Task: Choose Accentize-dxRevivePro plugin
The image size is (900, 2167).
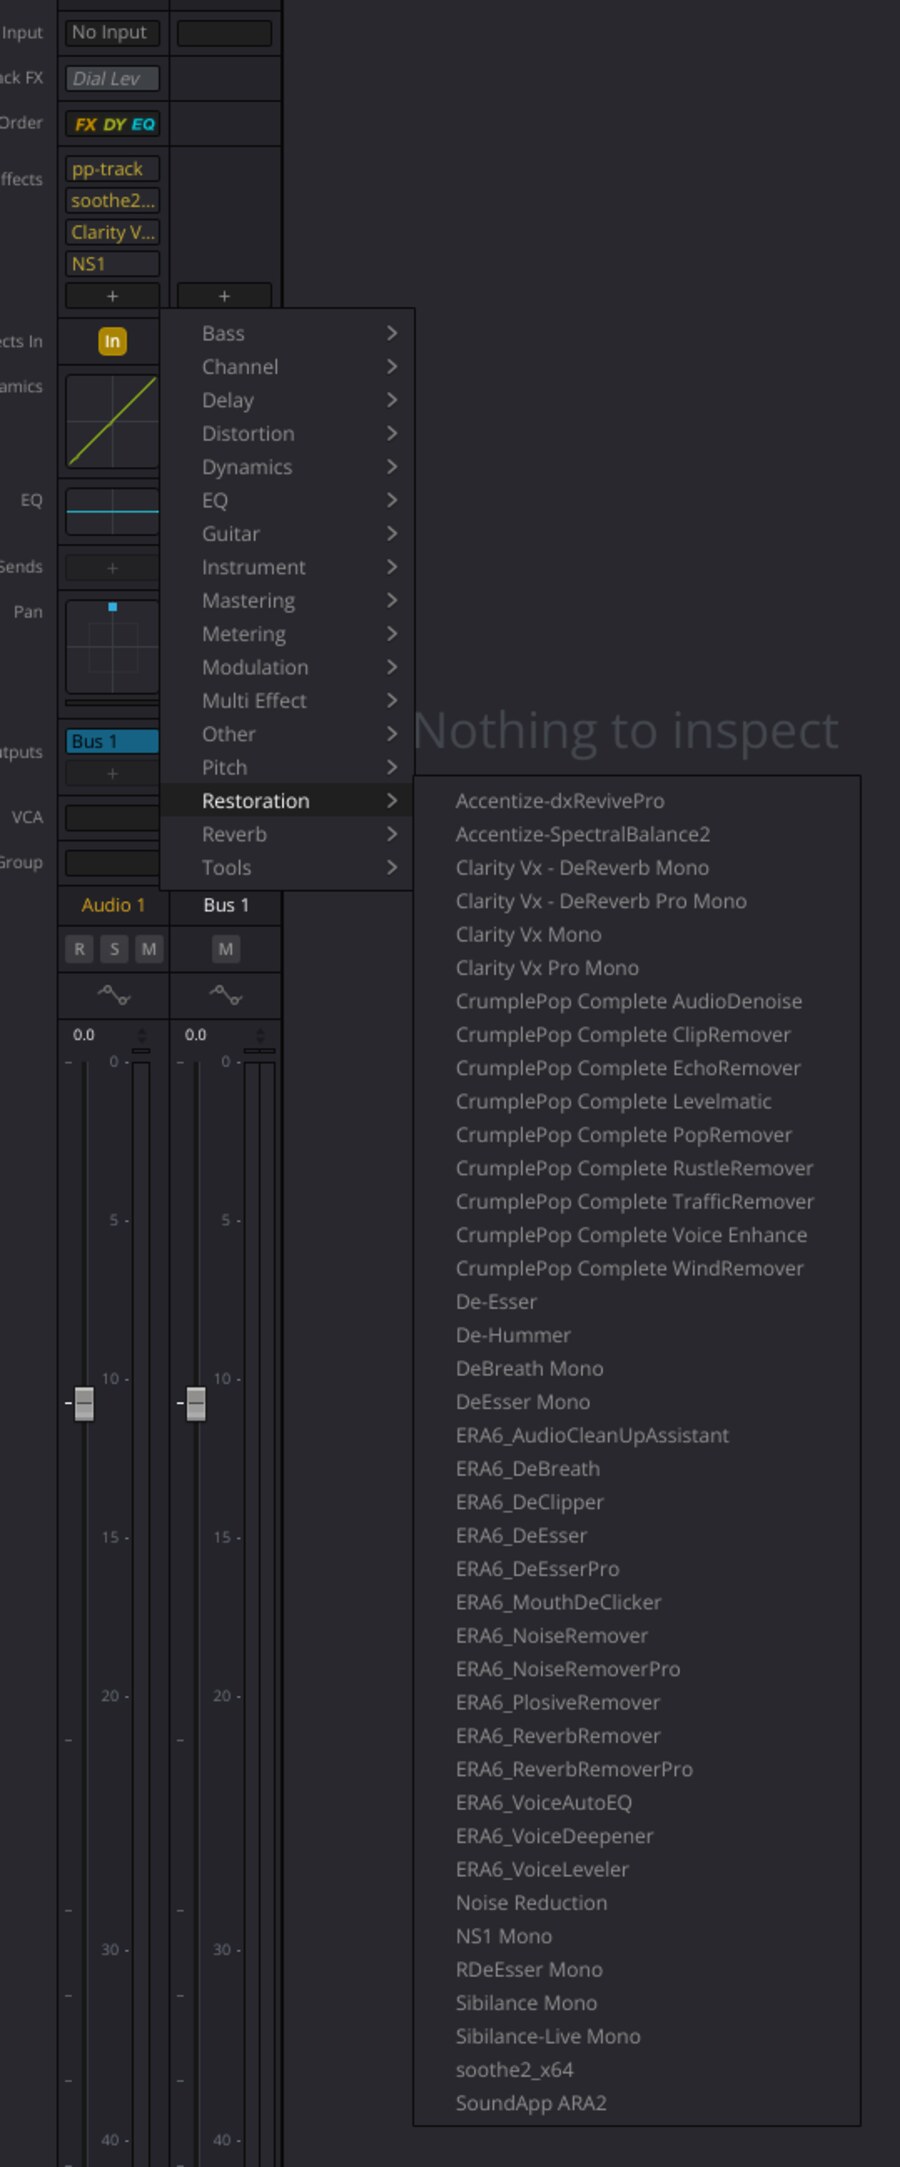Action: (637, 801)
